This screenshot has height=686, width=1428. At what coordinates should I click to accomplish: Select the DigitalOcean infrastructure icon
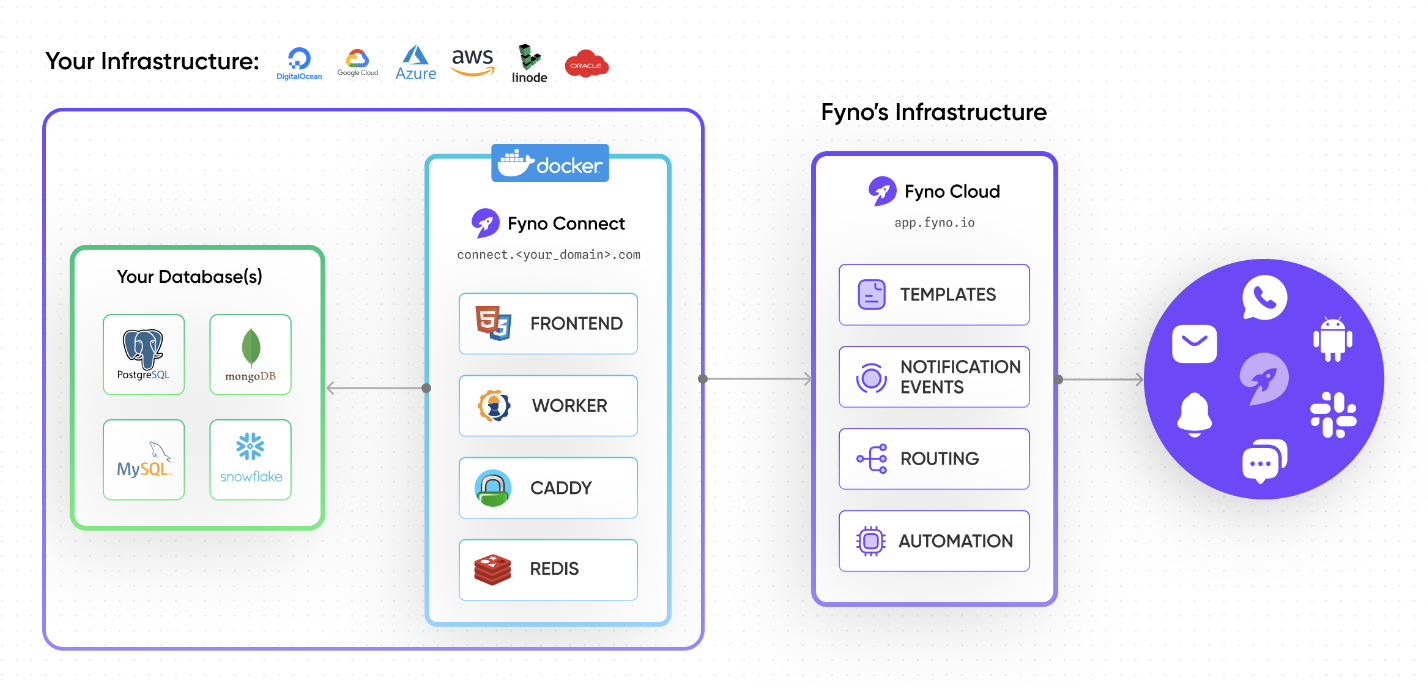[x=298, y=61]
